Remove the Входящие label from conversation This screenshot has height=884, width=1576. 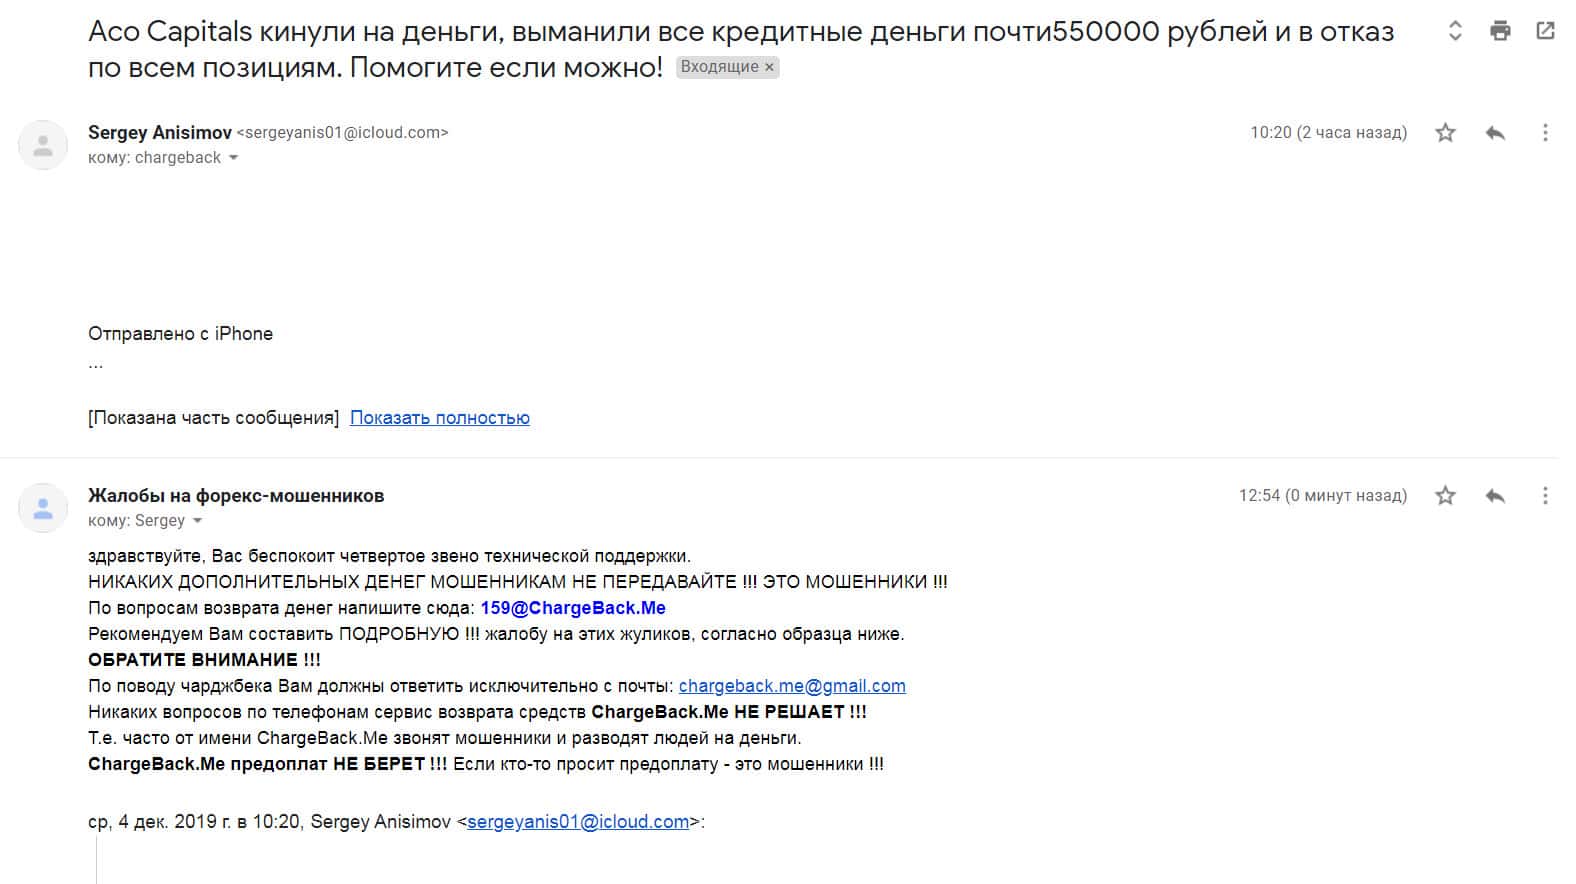click(x=769, y=68)
